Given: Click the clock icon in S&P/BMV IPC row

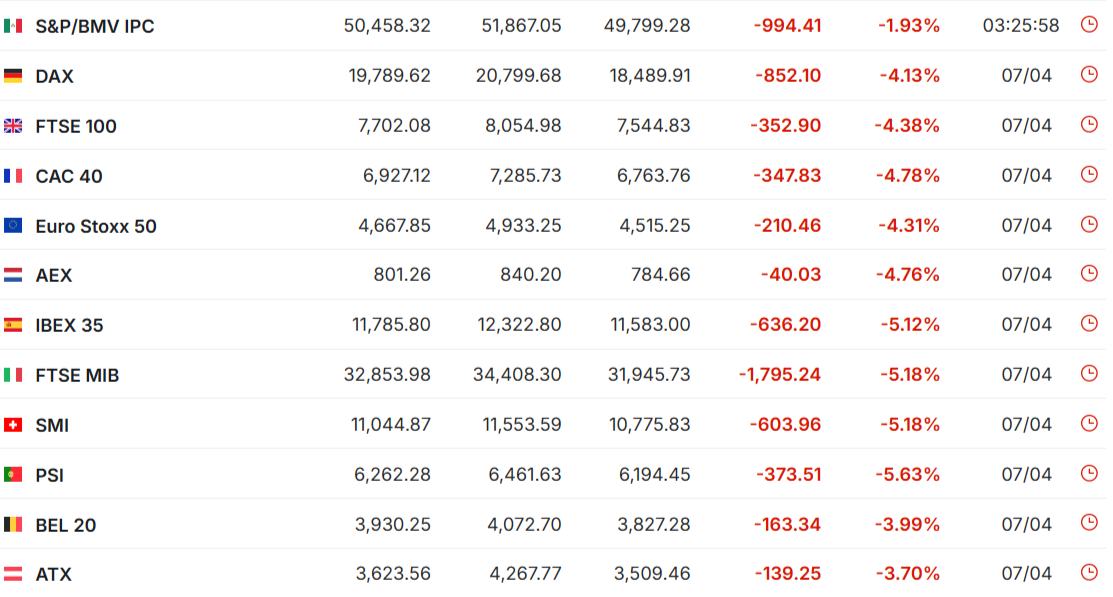Looking at the screenshot, I should (x=1089, y=24).
